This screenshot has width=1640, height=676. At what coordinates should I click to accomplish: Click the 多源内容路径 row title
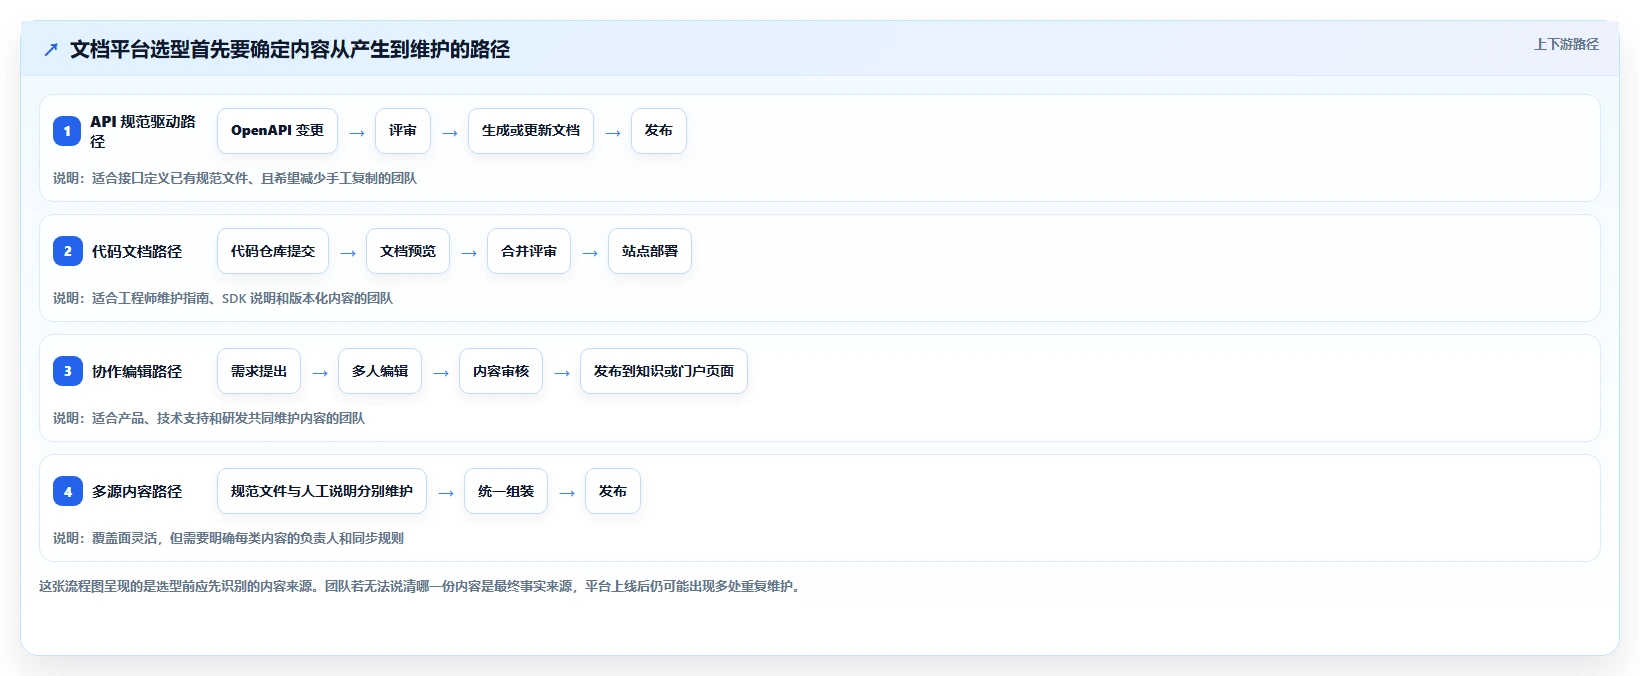click(137, 491)
